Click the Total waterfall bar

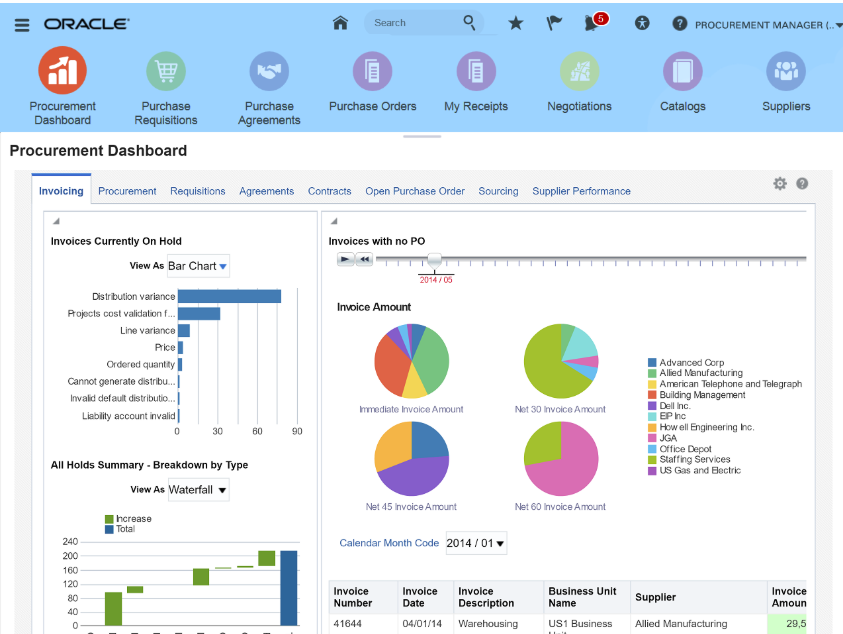coord(289,588)
